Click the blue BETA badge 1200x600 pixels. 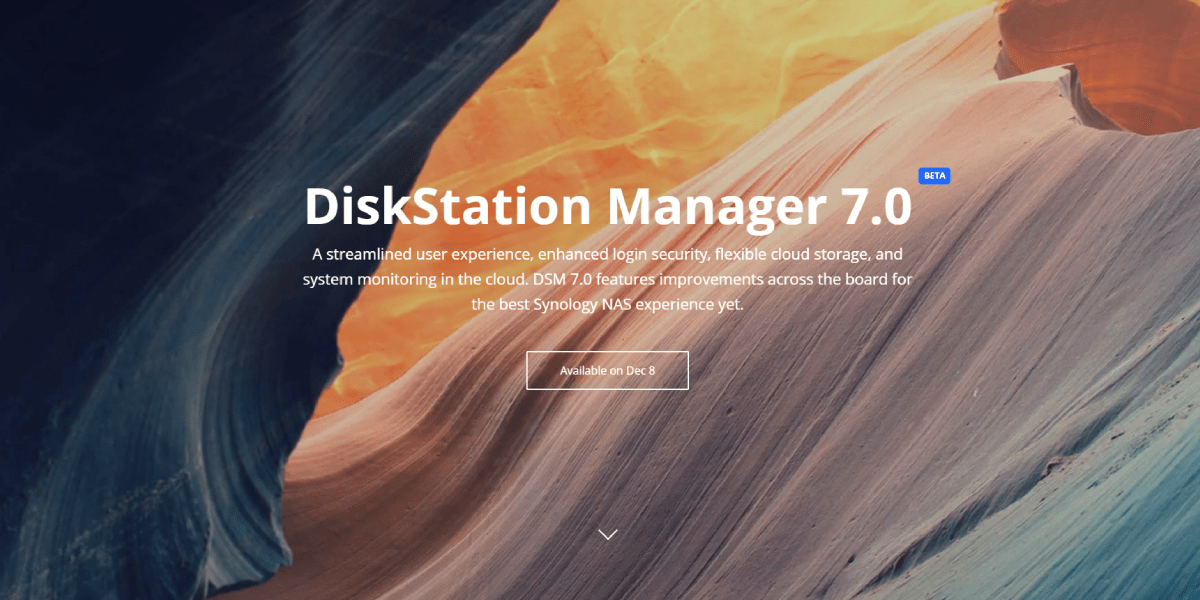pos(934,175)
